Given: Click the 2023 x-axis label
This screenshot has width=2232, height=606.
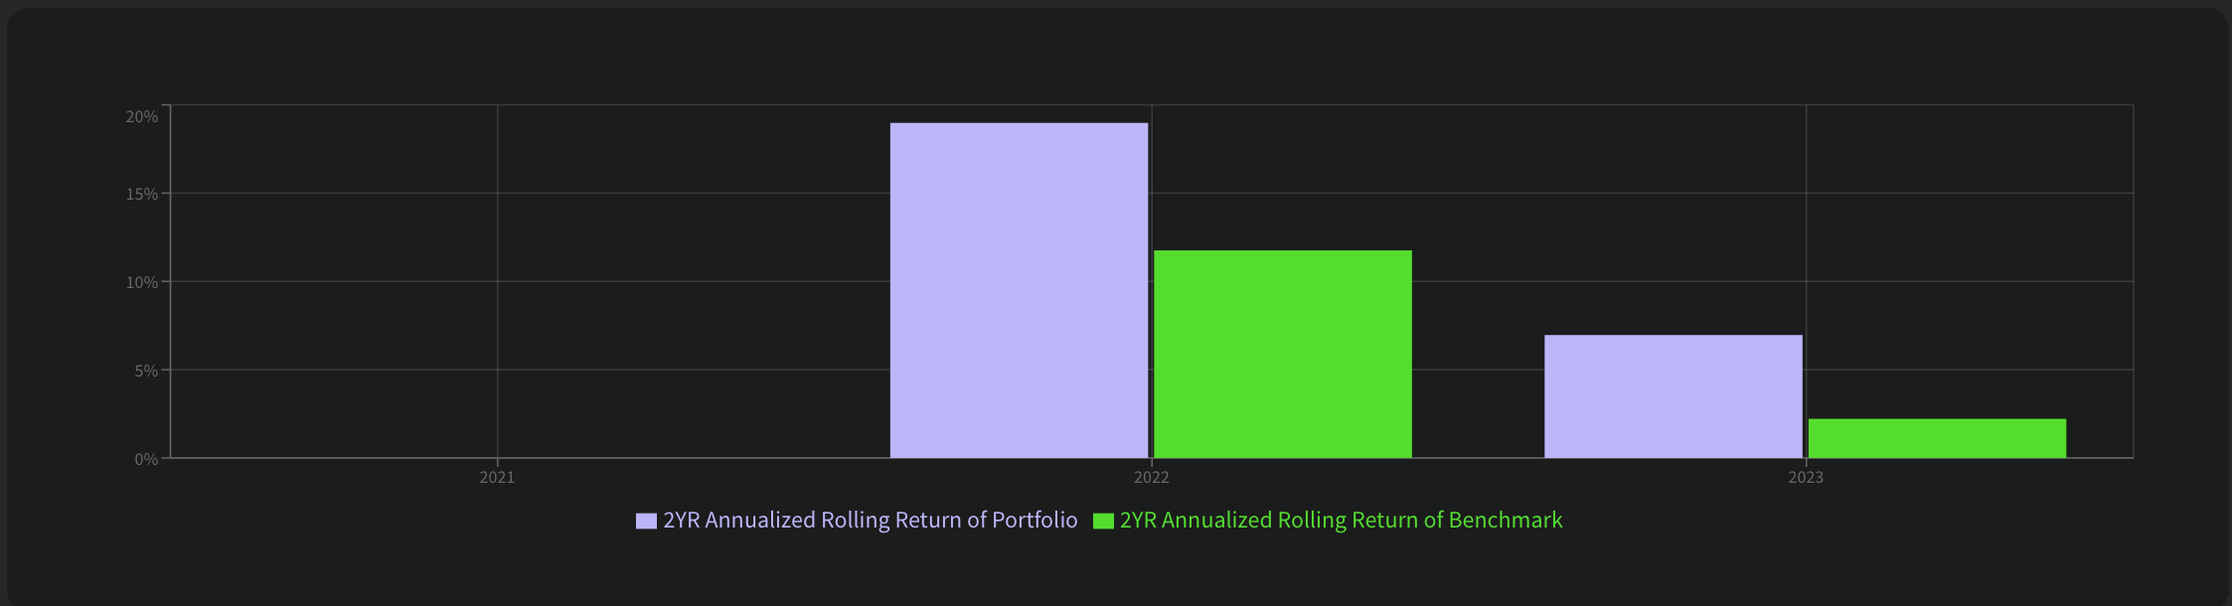Looking at the screenshot, I should pos(1805,478).
